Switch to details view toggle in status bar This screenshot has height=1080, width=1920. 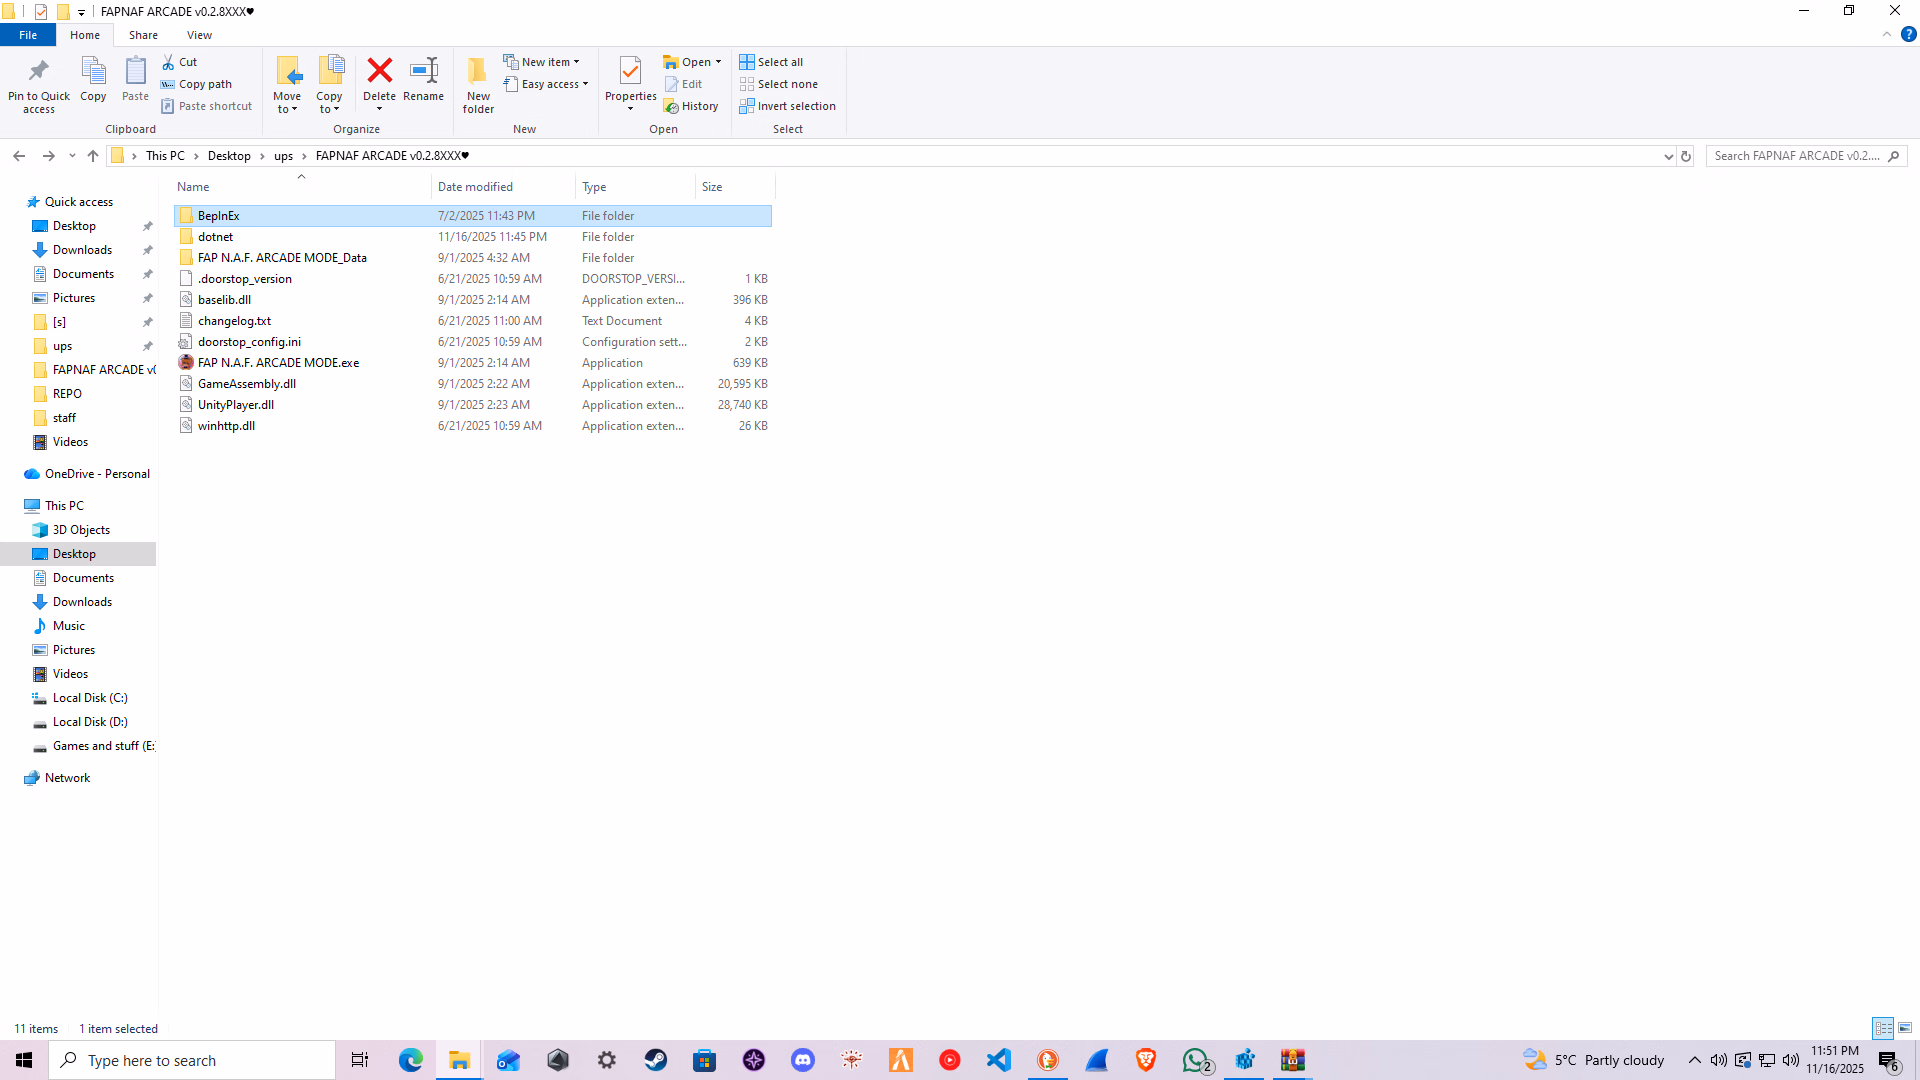pyautogui.click(x=1883, y=1028)
